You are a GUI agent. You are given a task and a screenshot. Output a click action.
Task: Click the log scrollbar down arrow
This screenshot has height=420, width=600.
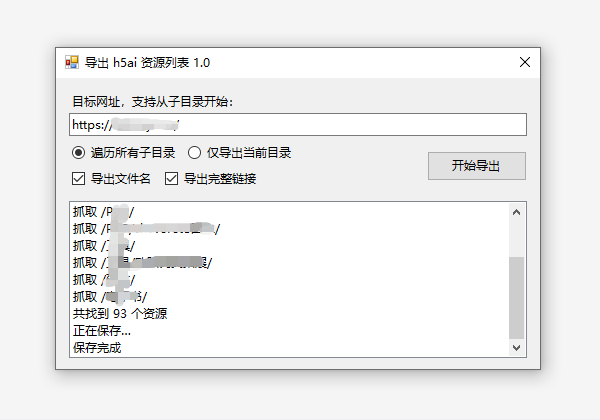pos(517,347)
